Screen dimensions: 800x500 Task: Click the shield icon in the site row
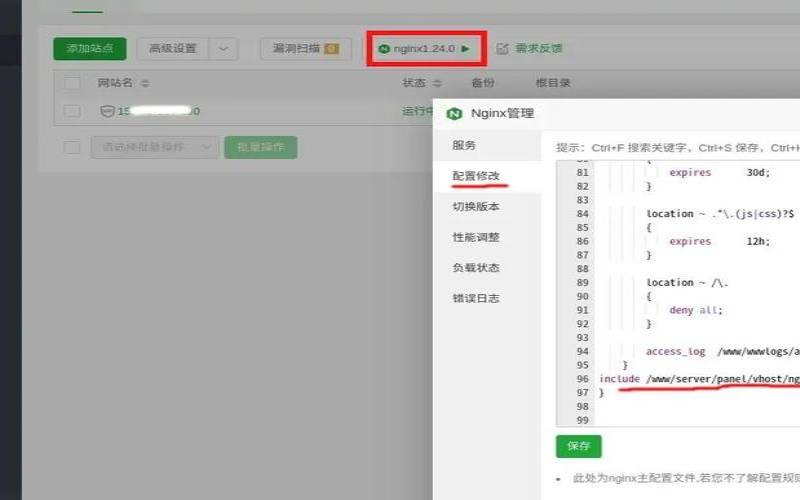(107, 111)
